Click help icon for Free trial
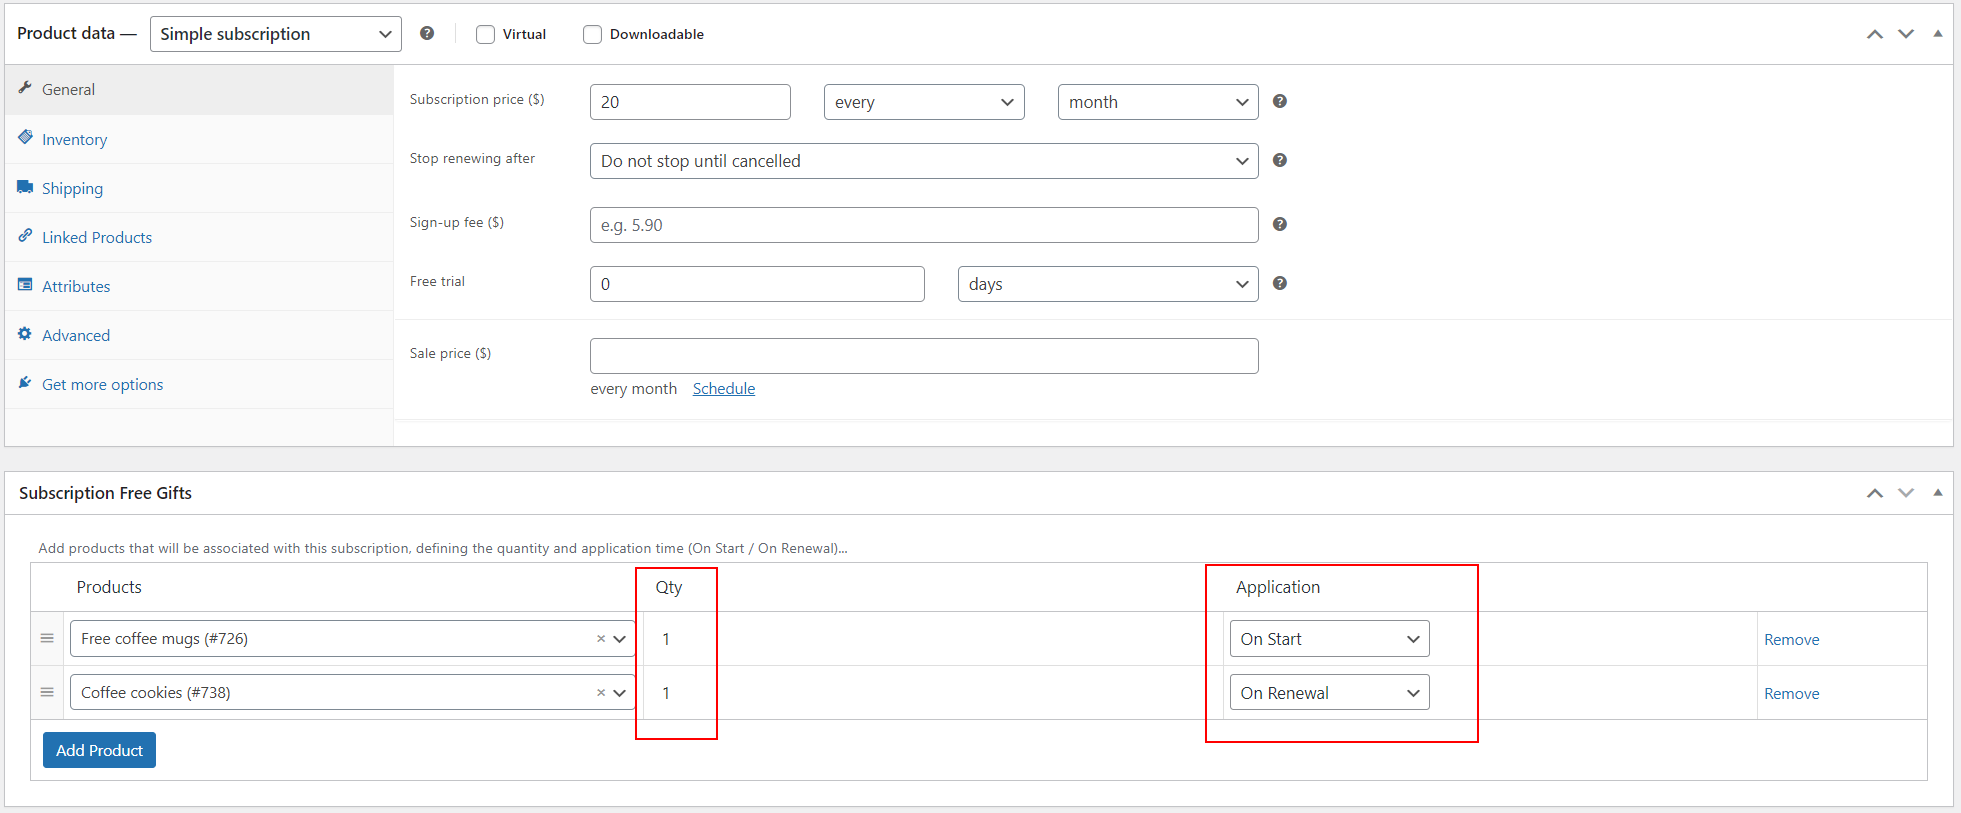Screen dimensions: 1961x813 [x=1279, y=283]
